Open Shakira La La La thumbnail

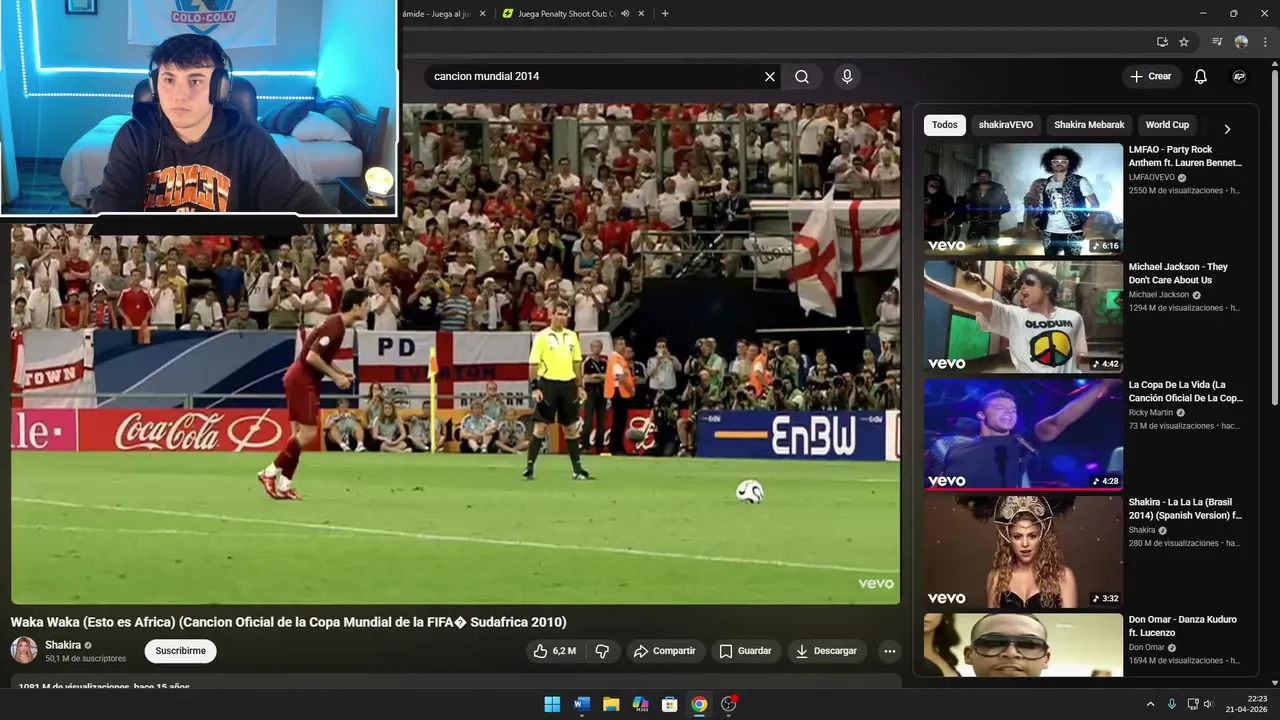point(1023,552)
